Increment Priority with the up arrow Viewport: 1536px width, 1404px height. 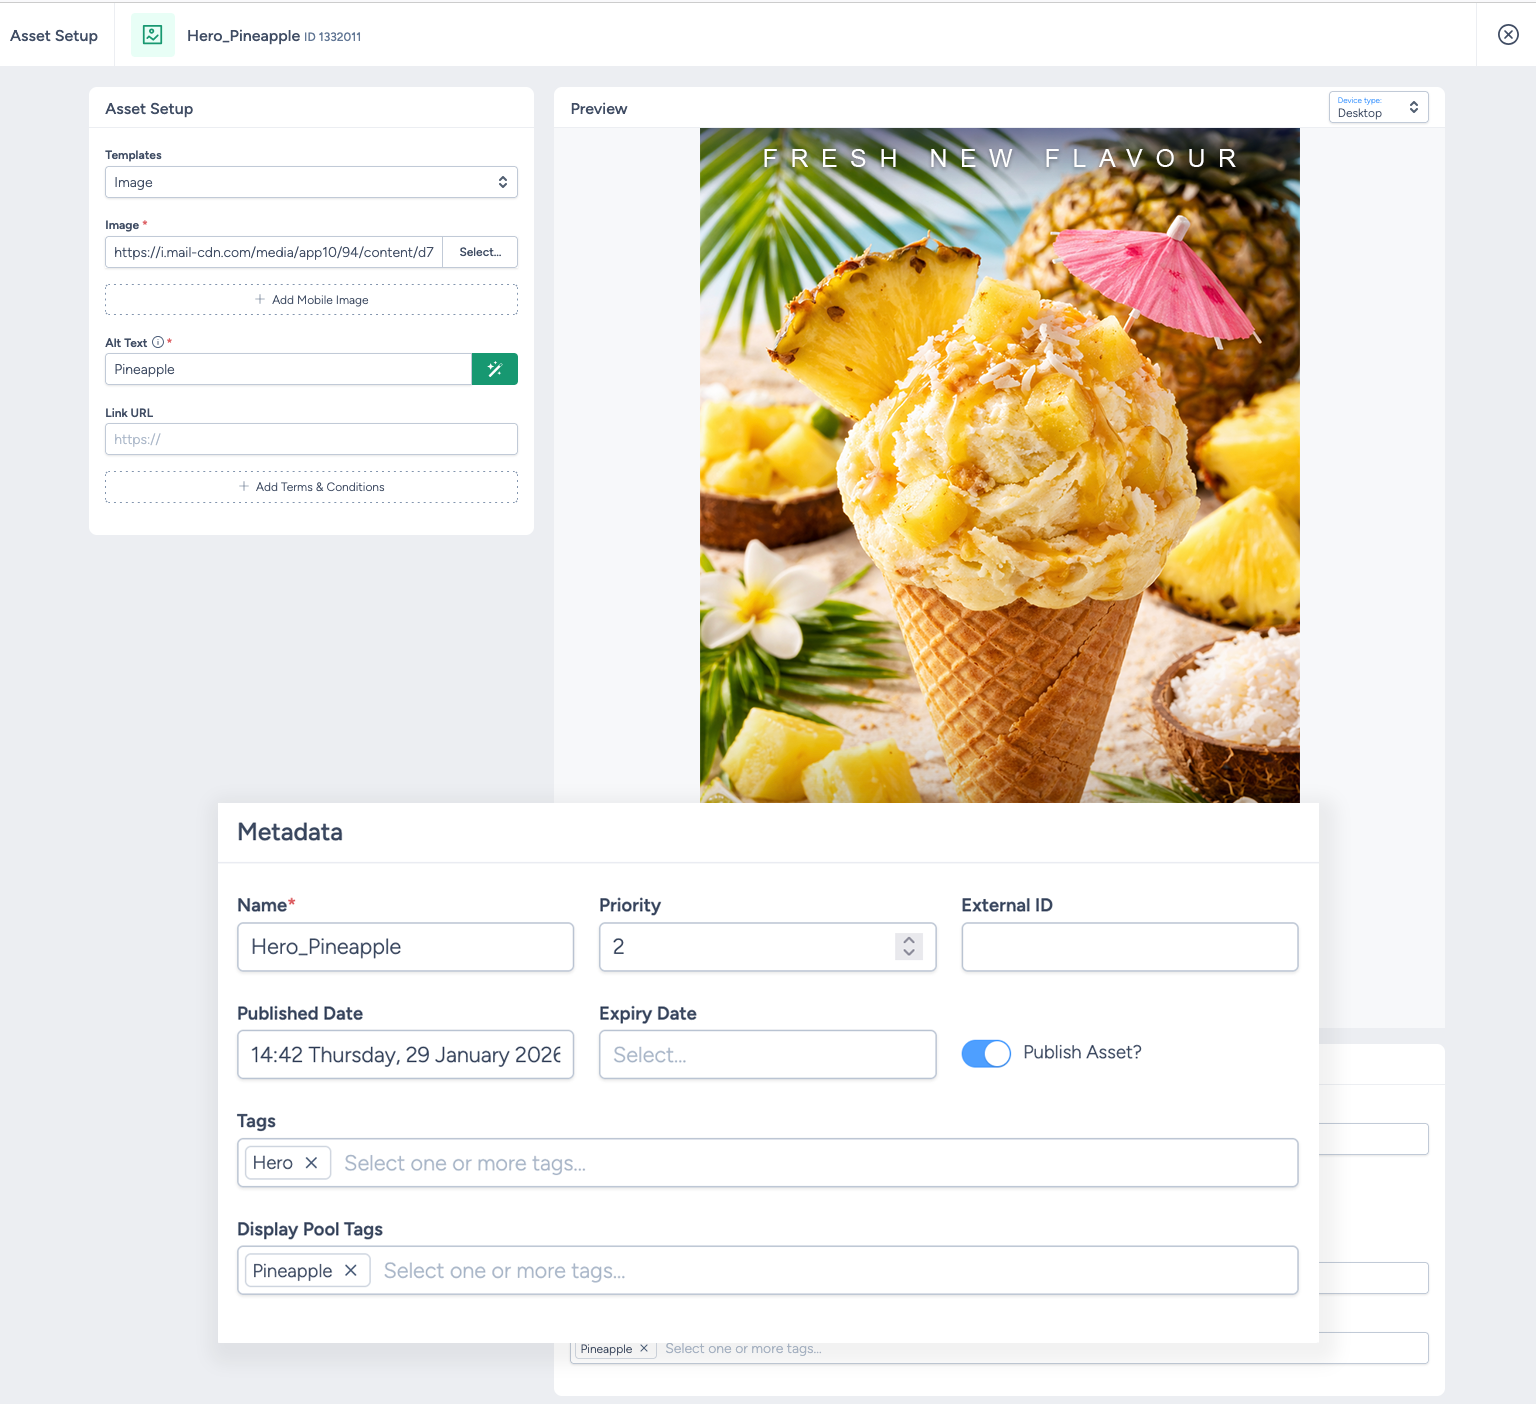pyautogui.click(x=909, y=940)
